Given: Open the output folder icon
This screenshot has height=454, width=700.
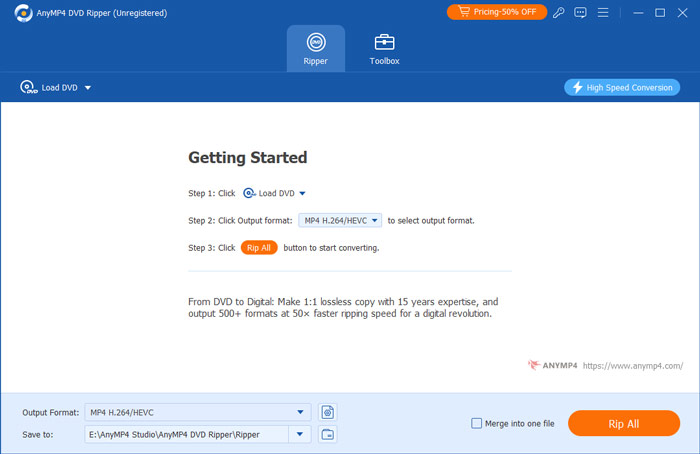Looking at the screenshot, I should [328, 434].
